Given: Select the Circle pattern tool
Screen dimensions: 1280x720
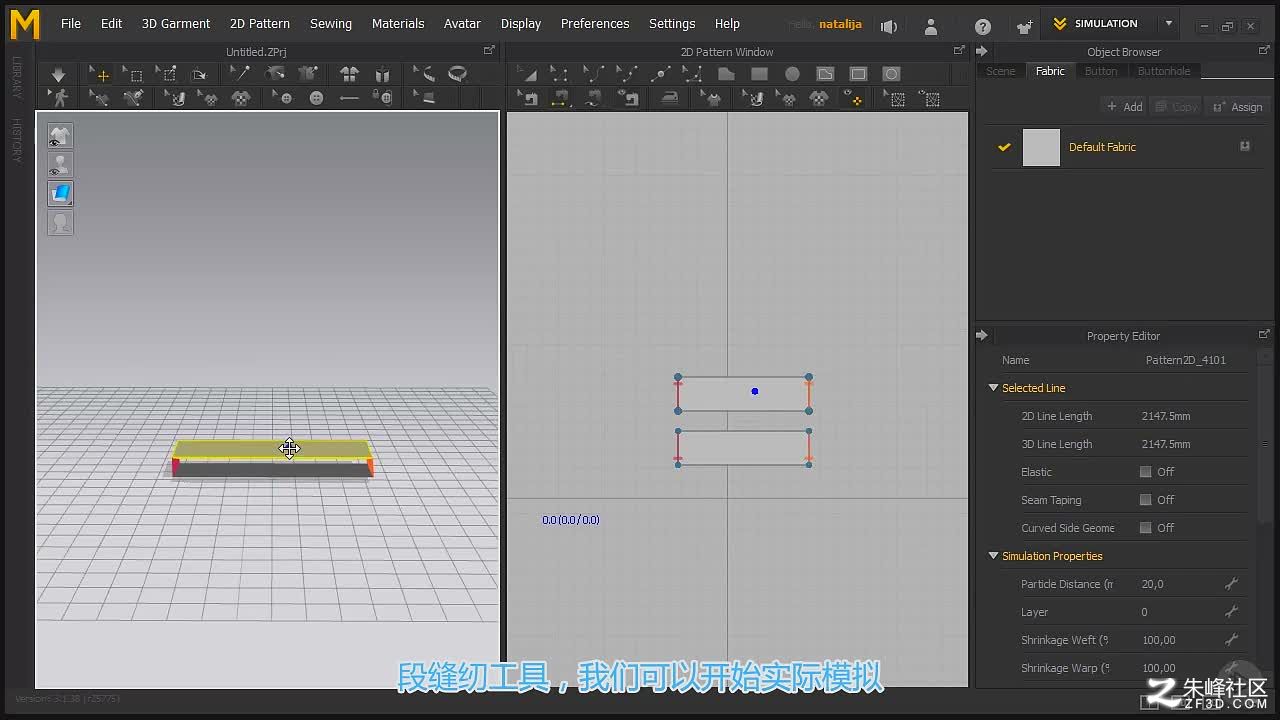Looking at the screenshot, I should point(792,74).
